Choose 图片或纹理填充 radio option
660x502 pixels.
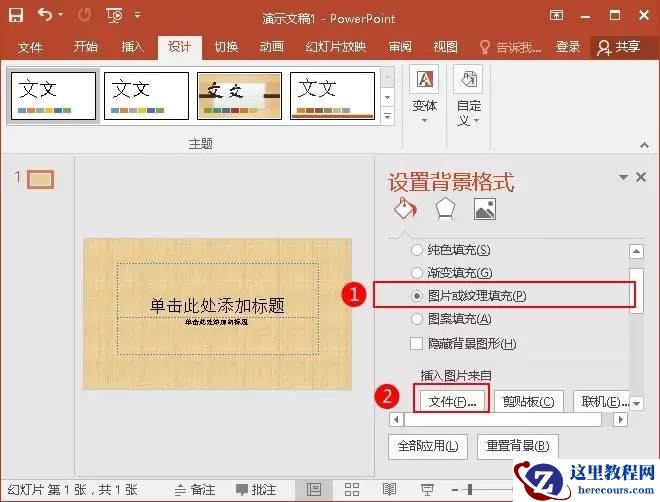tap(468, 296)
